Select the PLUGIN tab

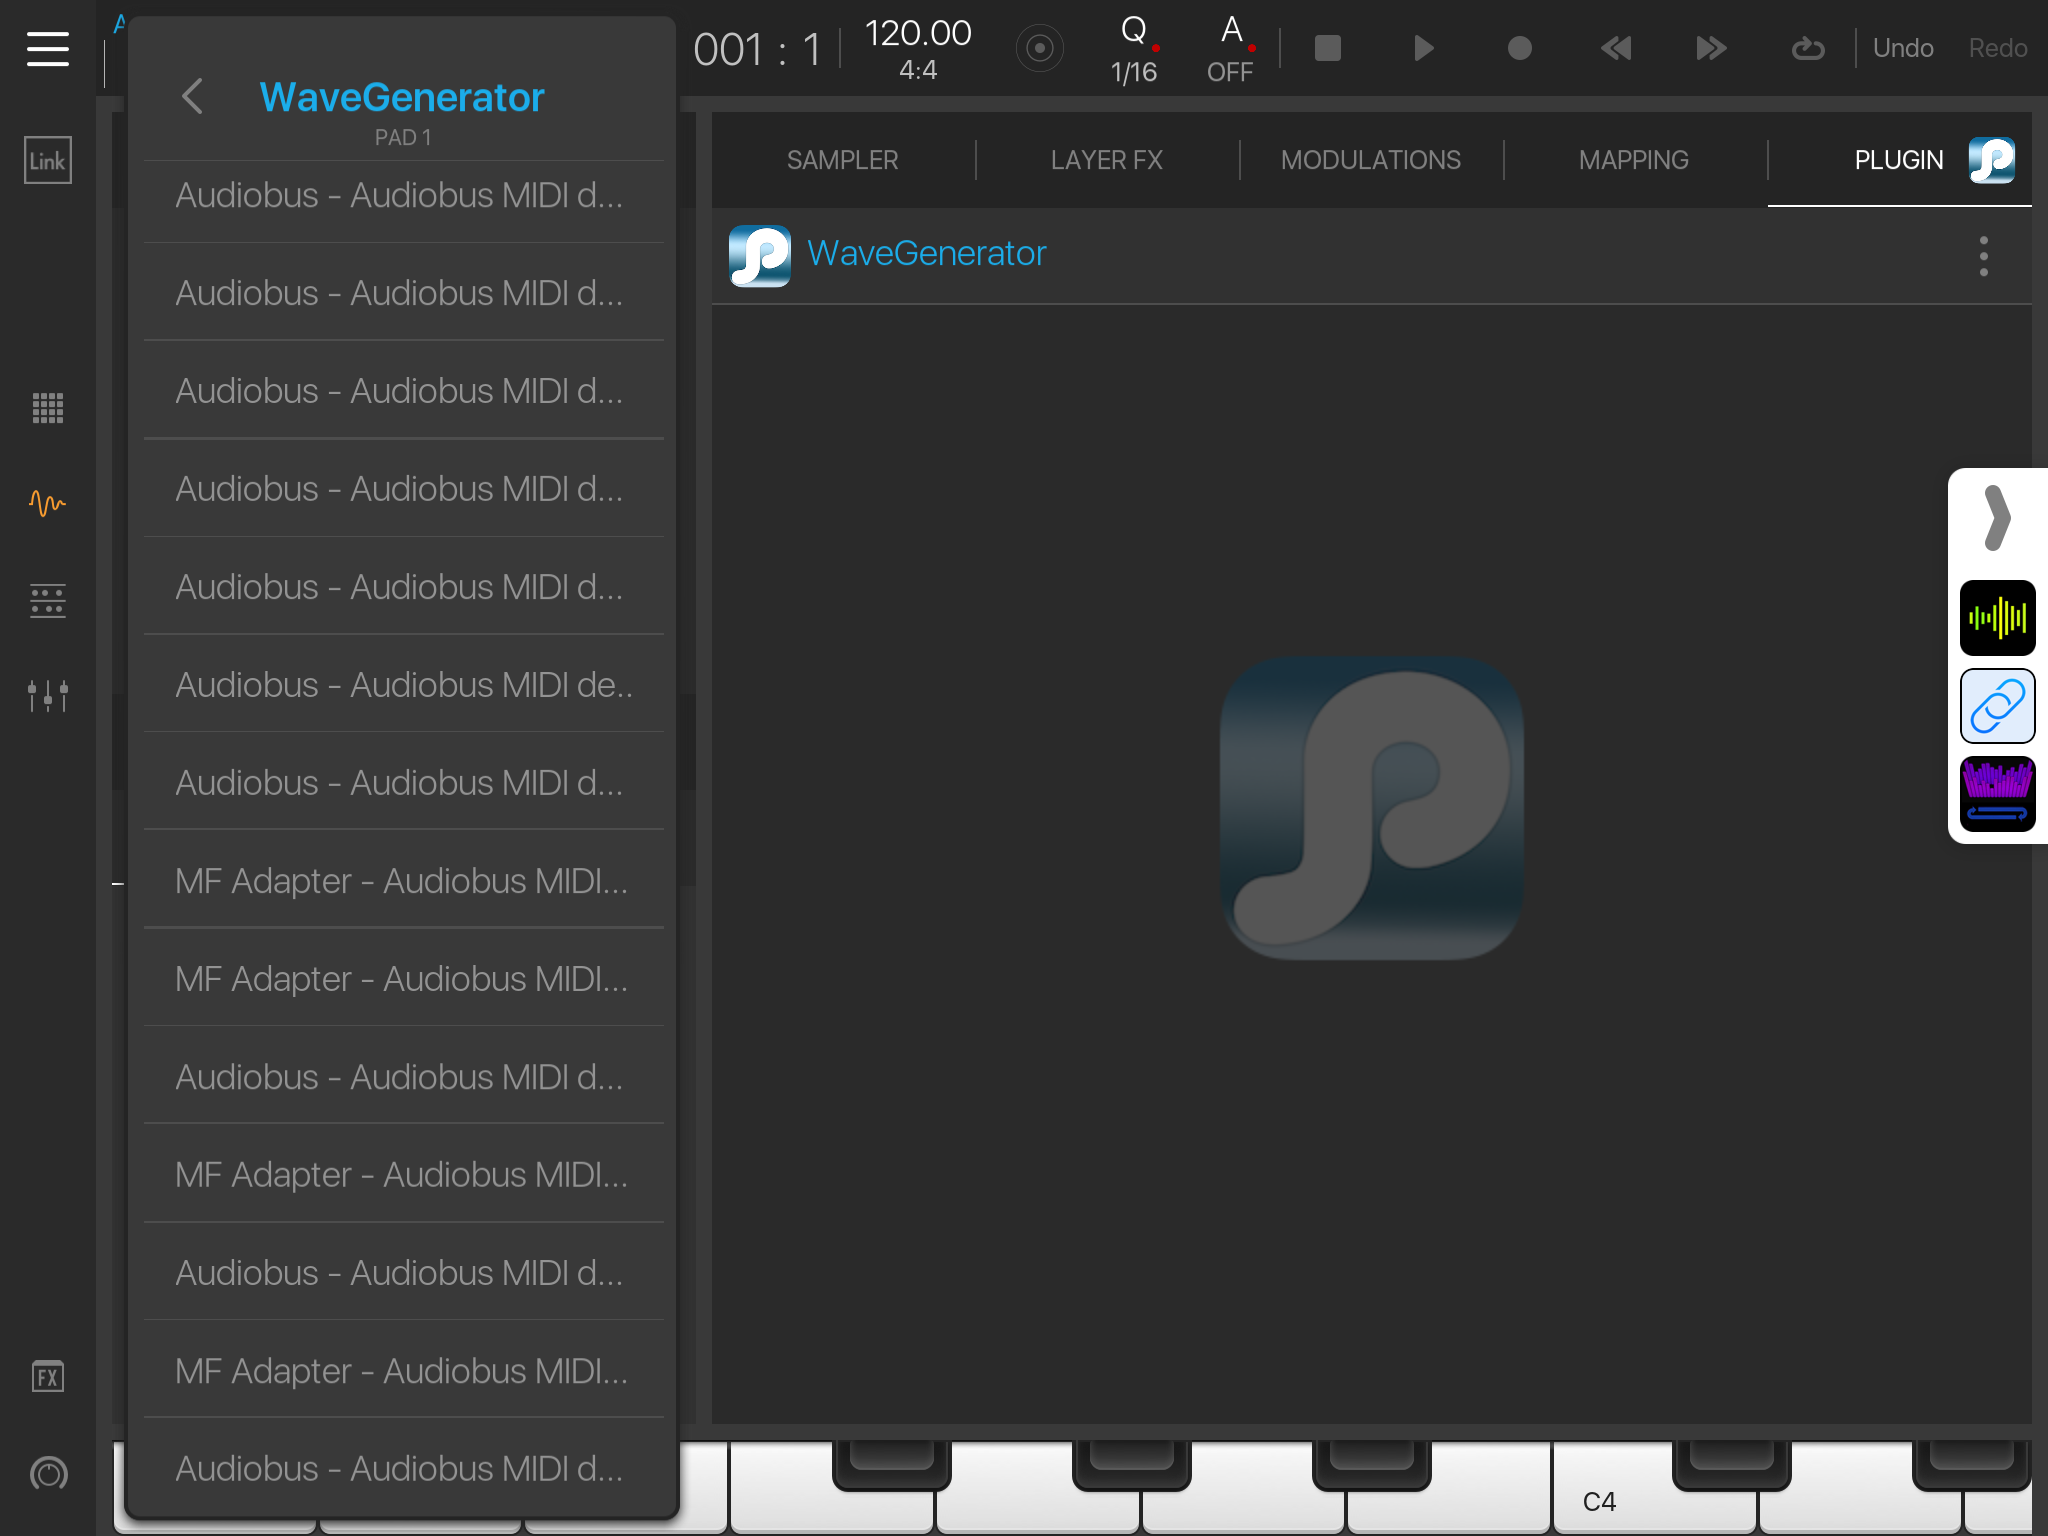(x=1898, y=160)
